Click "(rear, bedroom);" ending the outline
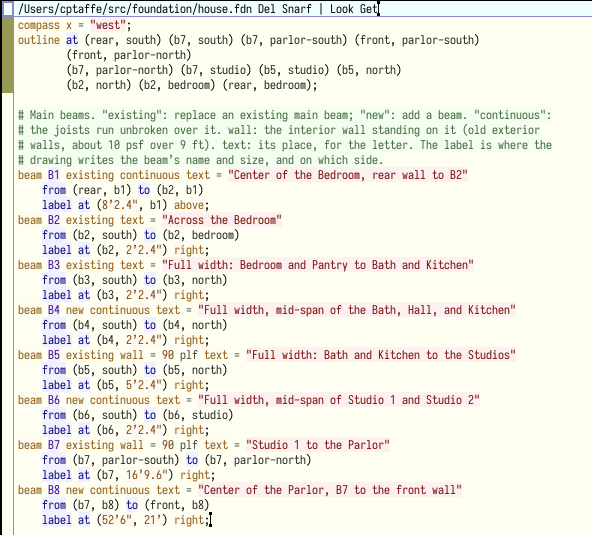Screen dimensions: 592x535 pos(270,85)
